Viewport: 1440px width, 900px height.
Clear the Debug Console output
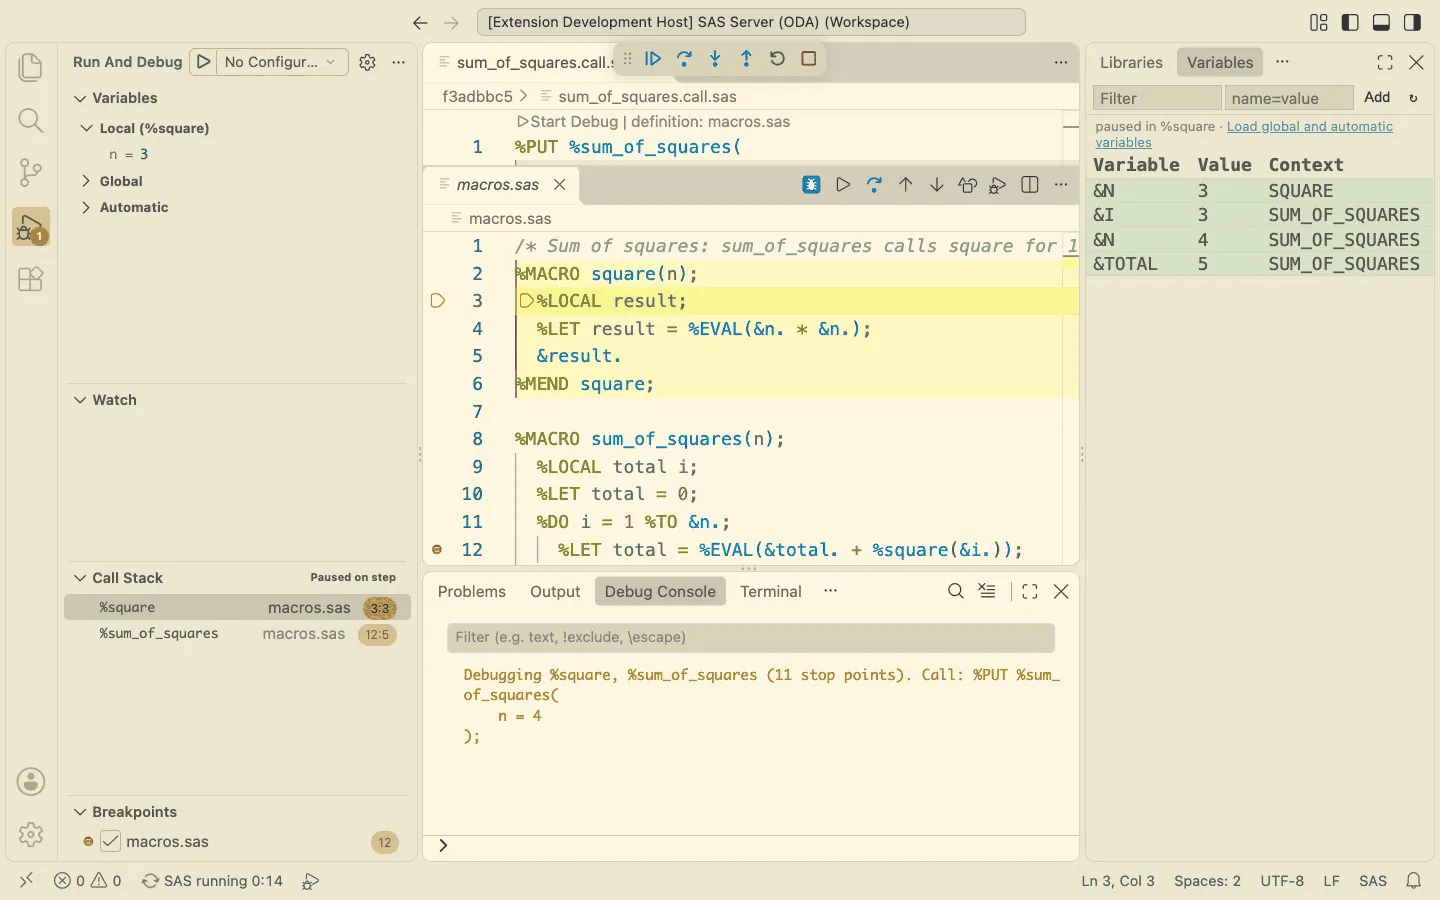[987, 591]
